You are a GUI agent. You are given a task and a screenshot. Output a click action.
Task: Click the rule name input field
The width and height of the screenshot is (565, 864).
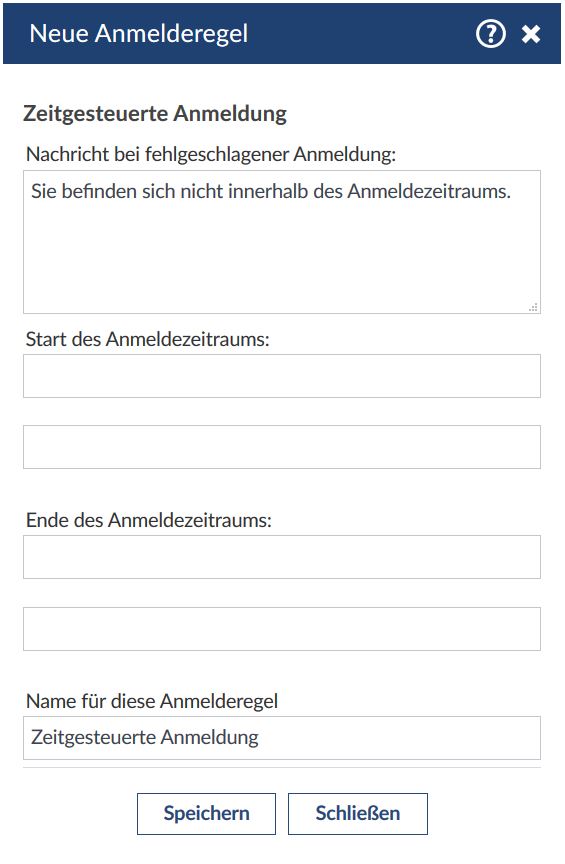coord(282,738)
